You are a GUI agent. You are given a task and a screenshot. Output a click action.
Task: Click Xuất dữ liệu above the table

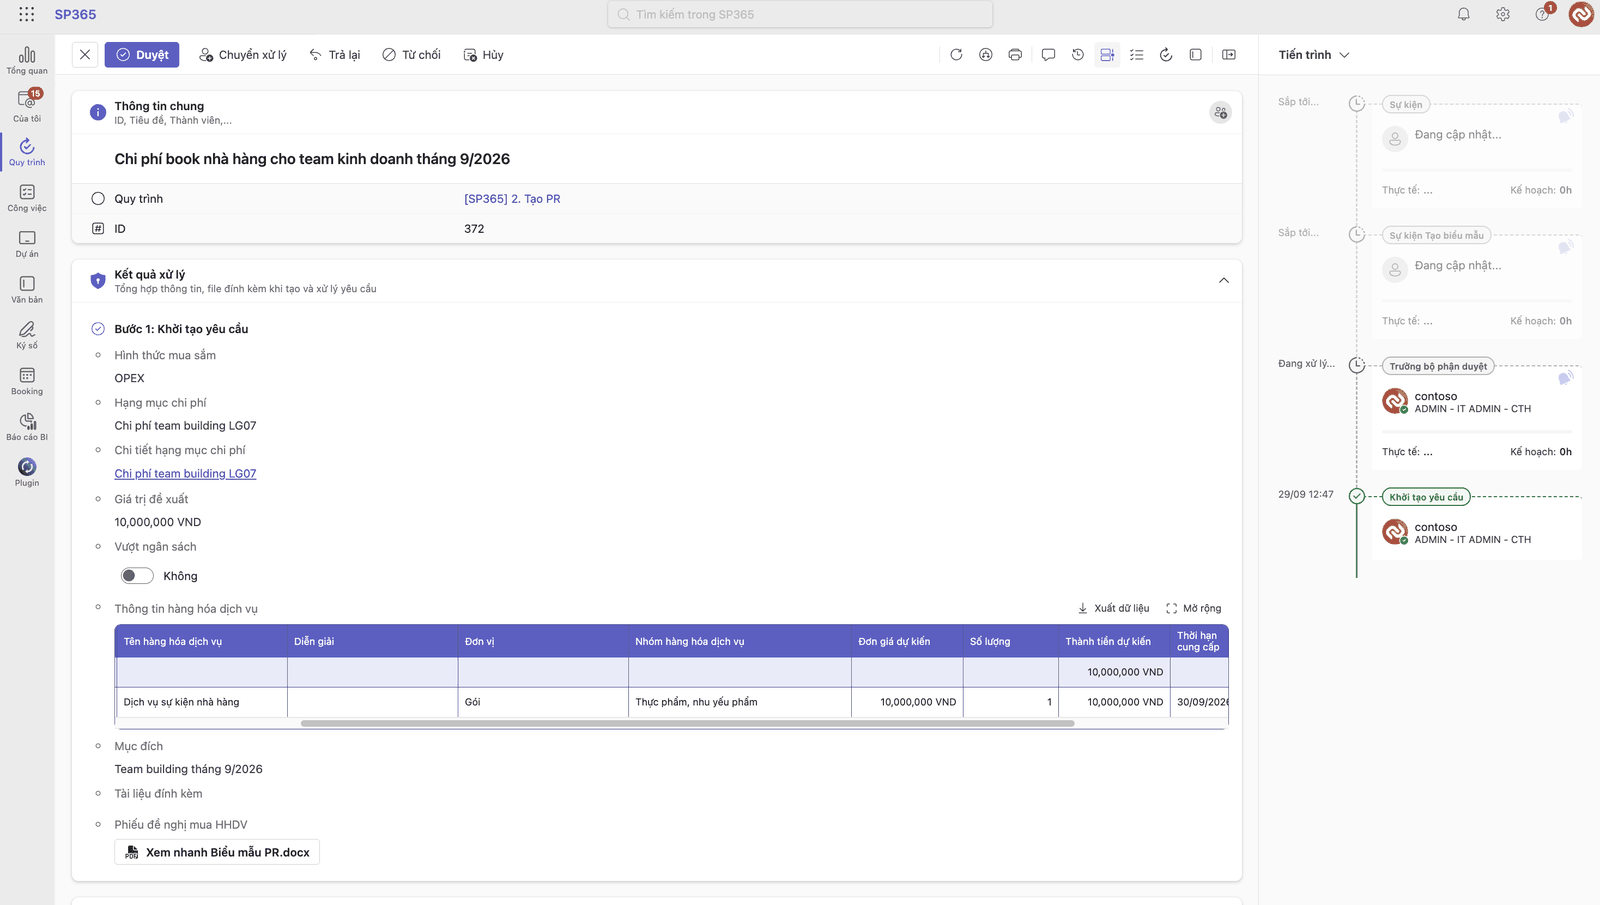1113,608
